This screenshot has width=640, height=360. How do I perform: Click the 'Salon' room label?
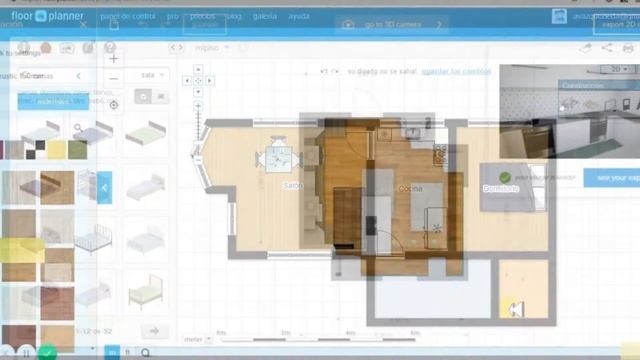(x=293, y=186)
